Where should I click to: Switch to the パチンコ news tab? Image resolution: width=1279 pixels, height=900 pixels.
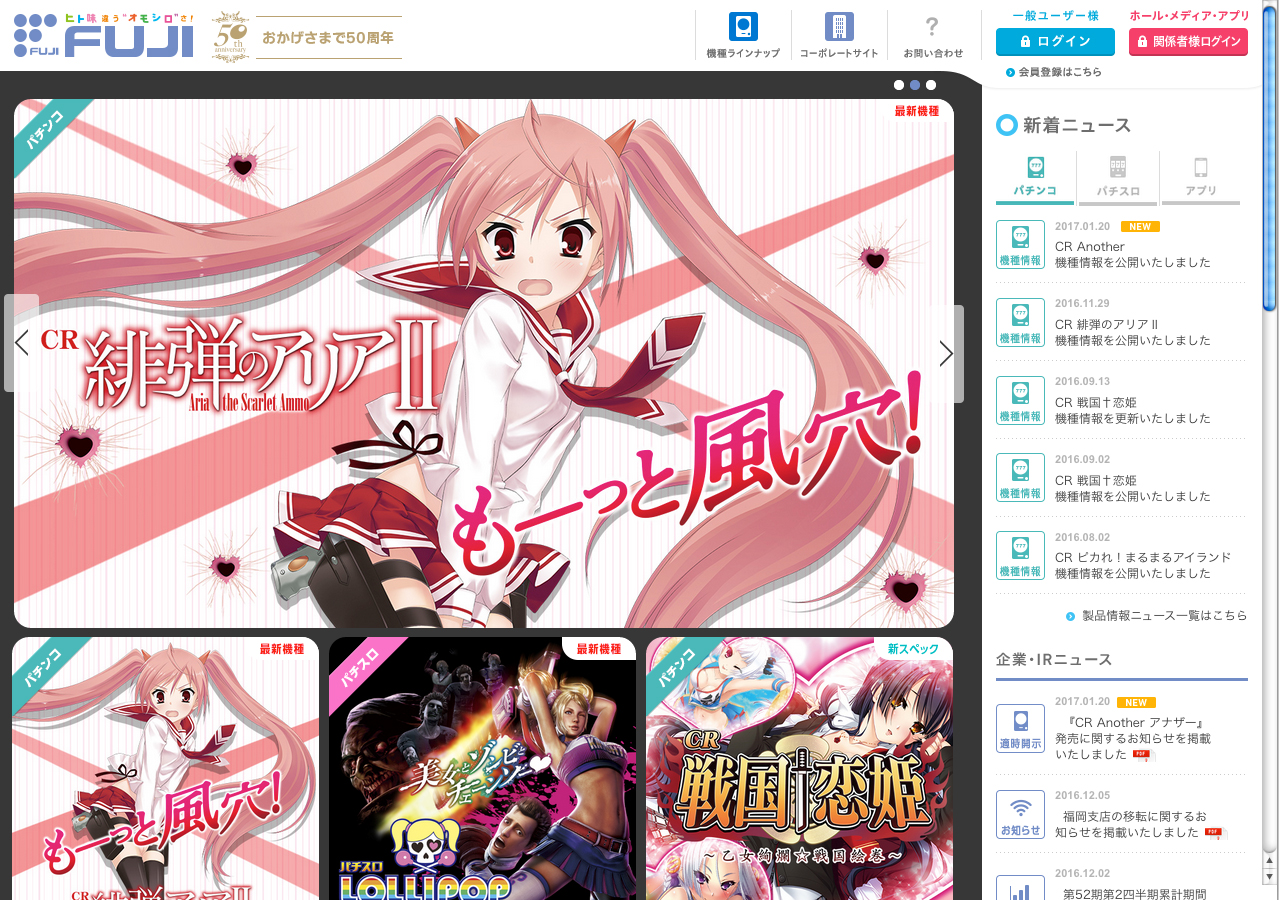pos(1035,178)
